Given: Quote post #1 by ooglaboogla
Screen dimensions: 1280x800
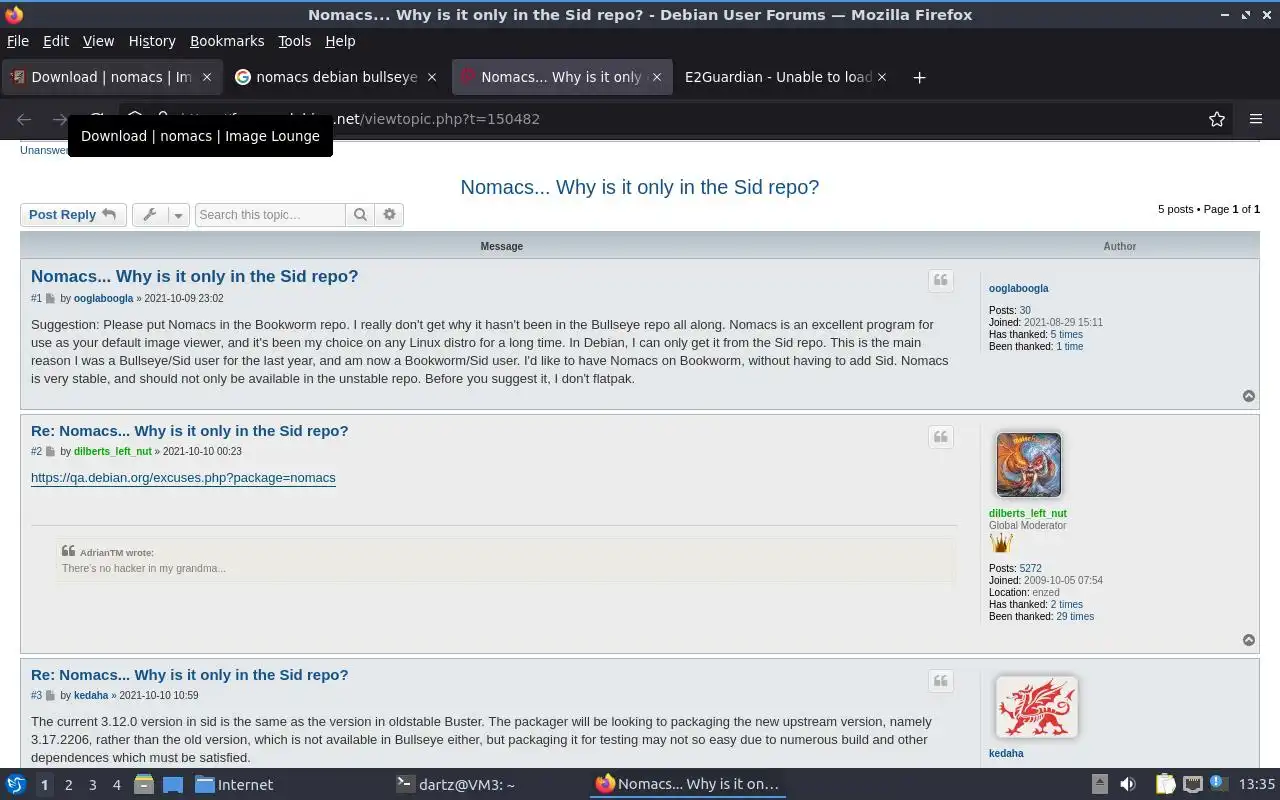Looking at the screenshot, I should click(941, 281).
